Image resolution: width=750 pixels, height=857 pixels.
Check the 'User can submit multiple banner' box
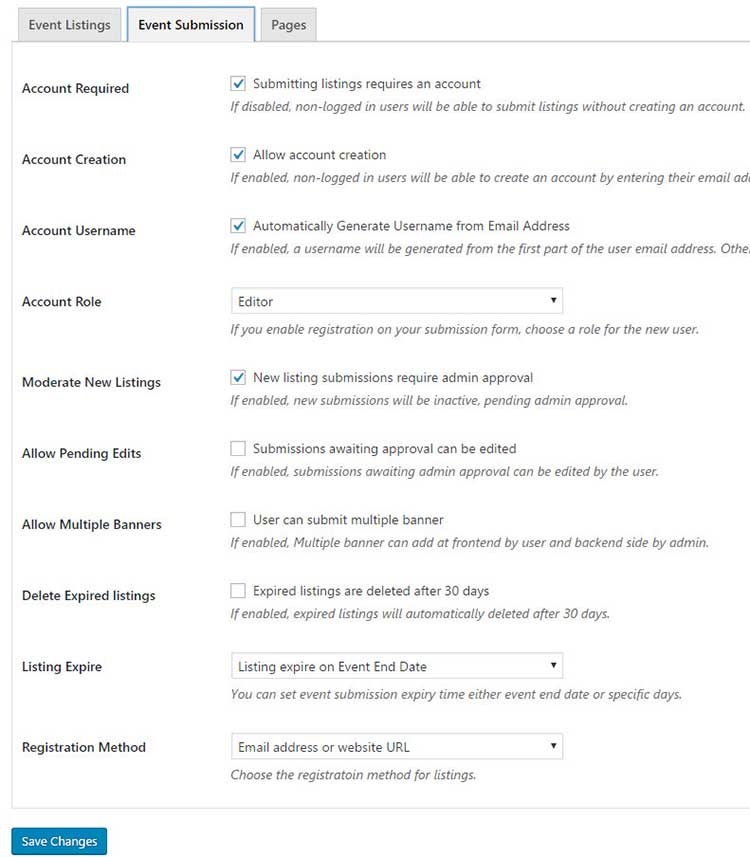click(238, 520)
